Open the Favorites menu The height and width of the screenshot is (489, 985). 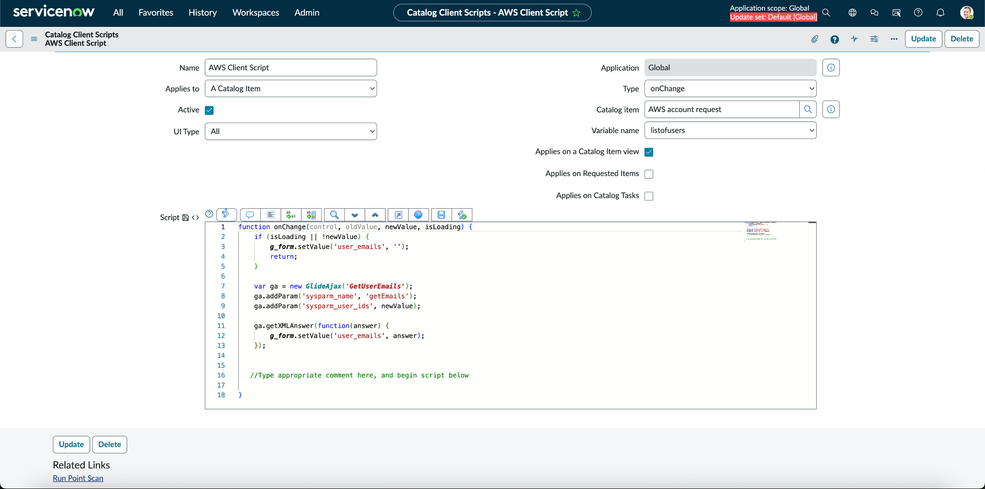tap(156, 13)
